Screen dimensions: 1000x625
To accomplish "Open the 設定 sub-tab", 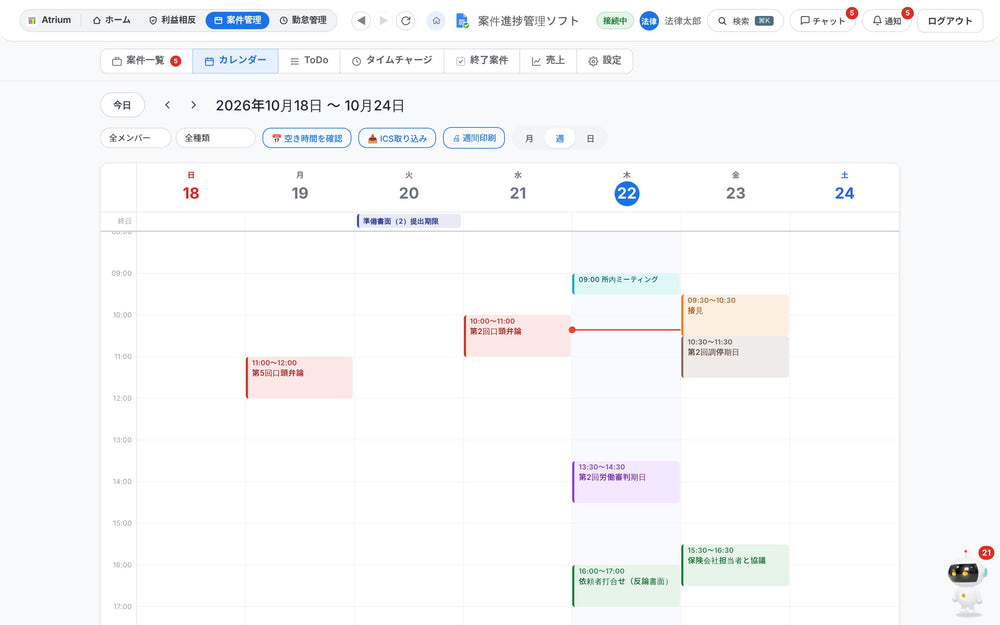I will [x=605, y=61].
